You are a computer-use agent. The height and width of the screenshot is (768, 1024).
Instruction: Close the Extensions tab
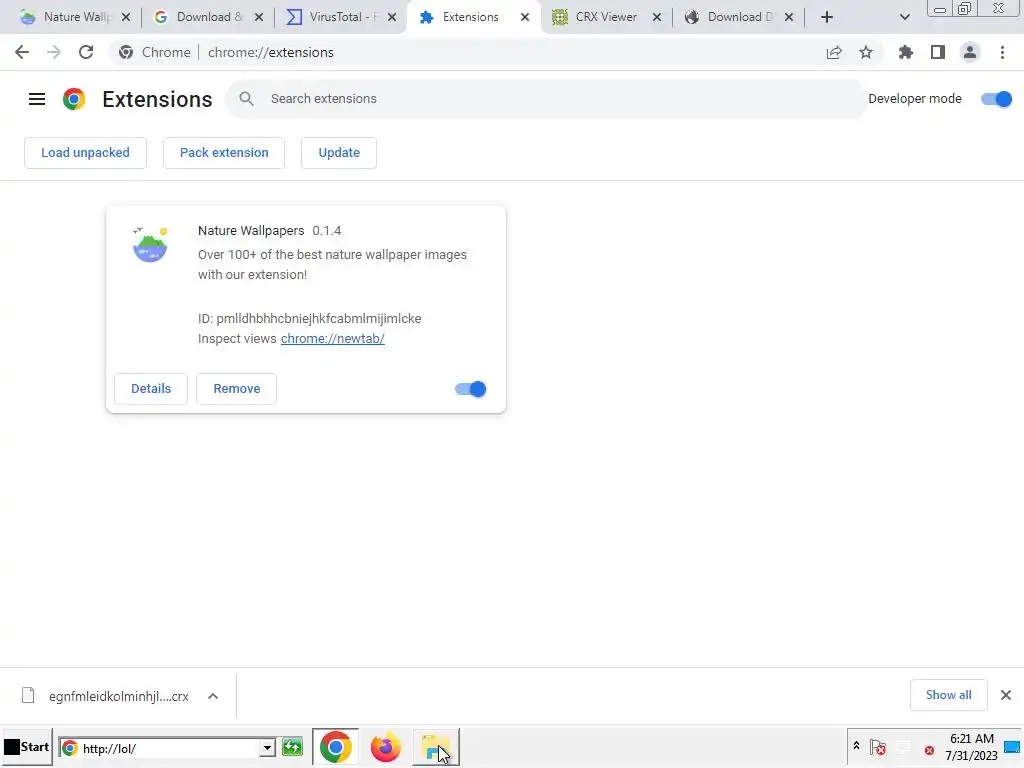point(525,17)
